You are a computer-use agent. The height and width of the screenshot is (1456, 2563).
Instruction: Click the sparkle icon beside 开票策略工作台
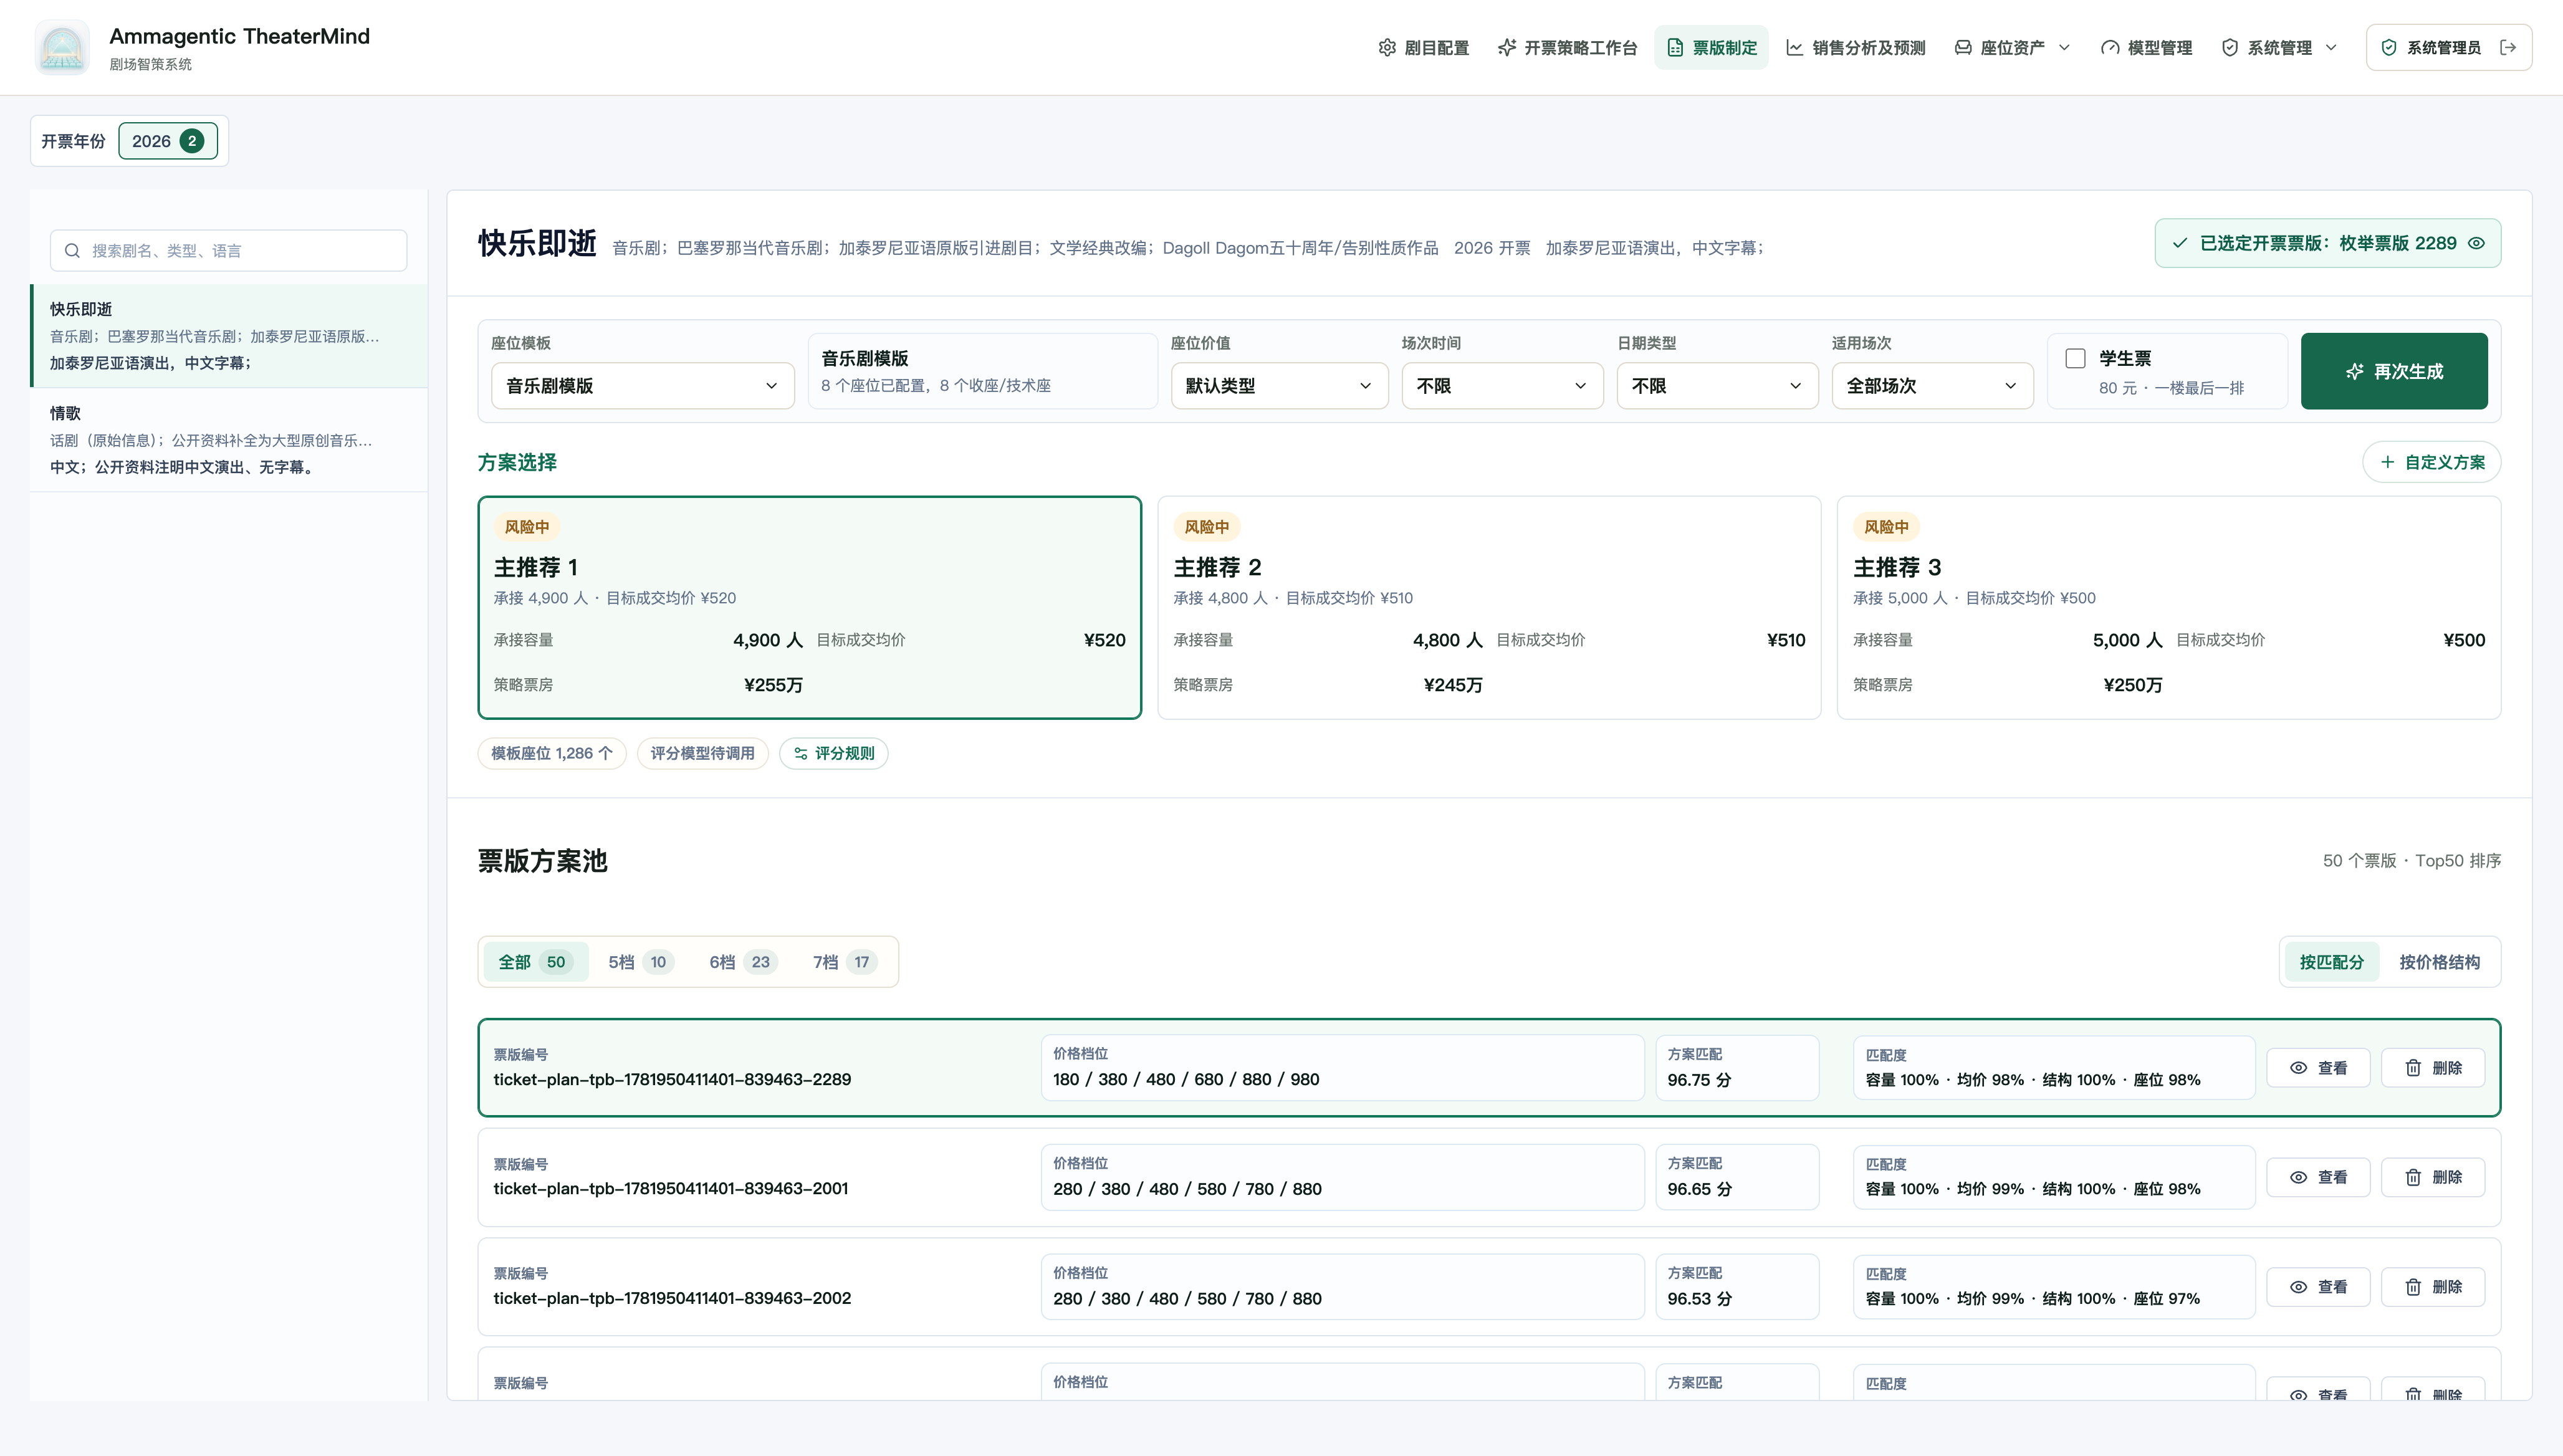pyautogui.click(x=1507, y=48)
